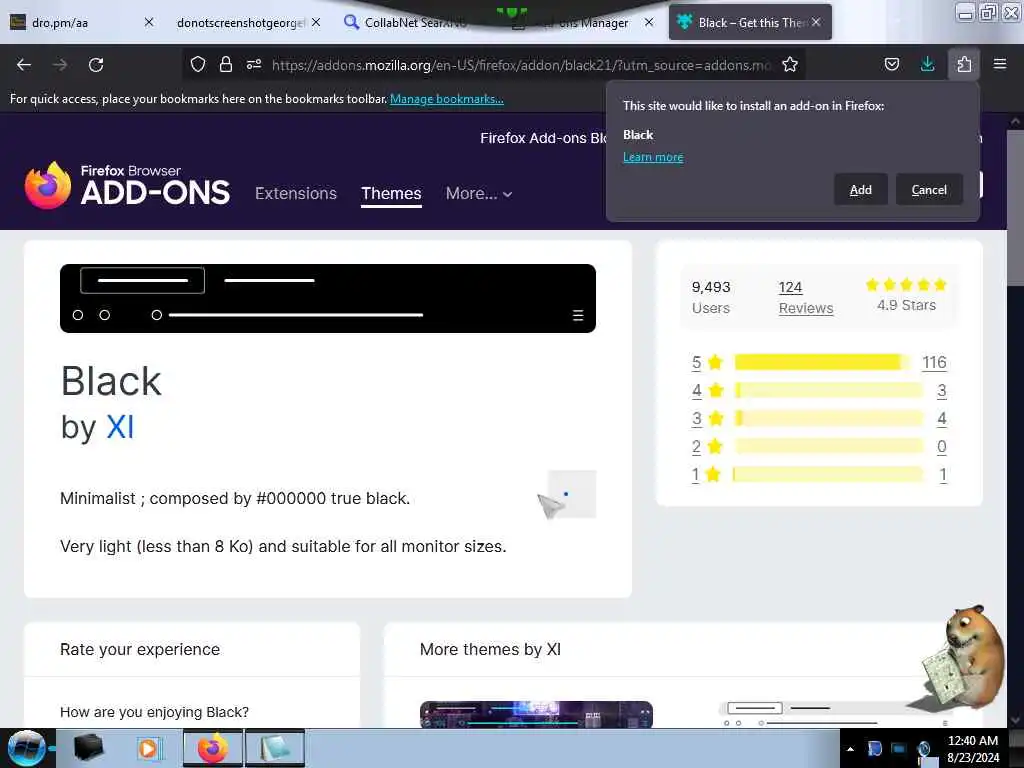Click the taskbar clock showing 12:40 AM
The image size is (1024, 768).
pos(973,749)
